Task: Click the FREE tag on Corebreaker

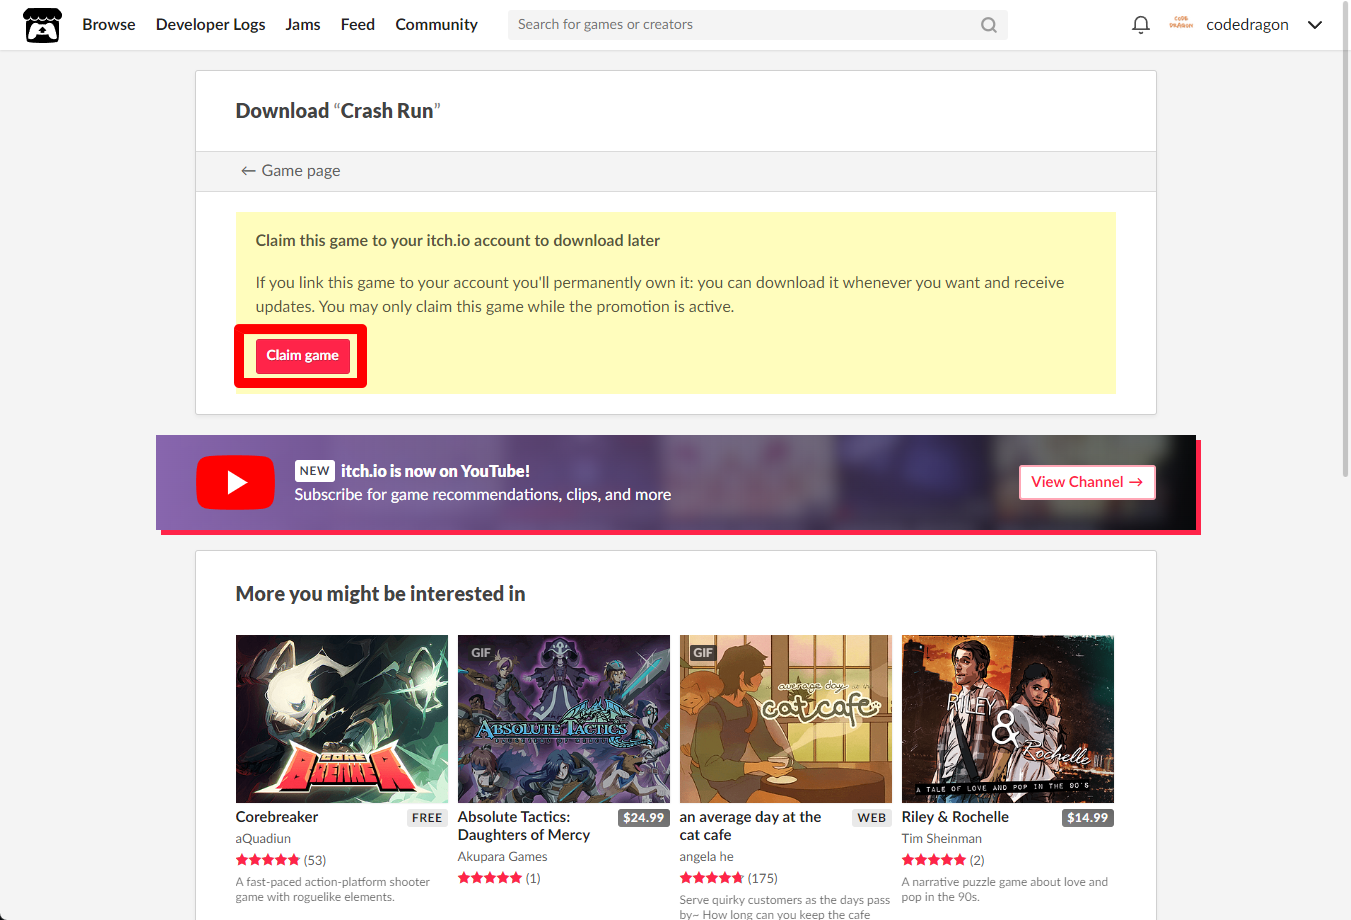Action: click(x=427, y=818)
